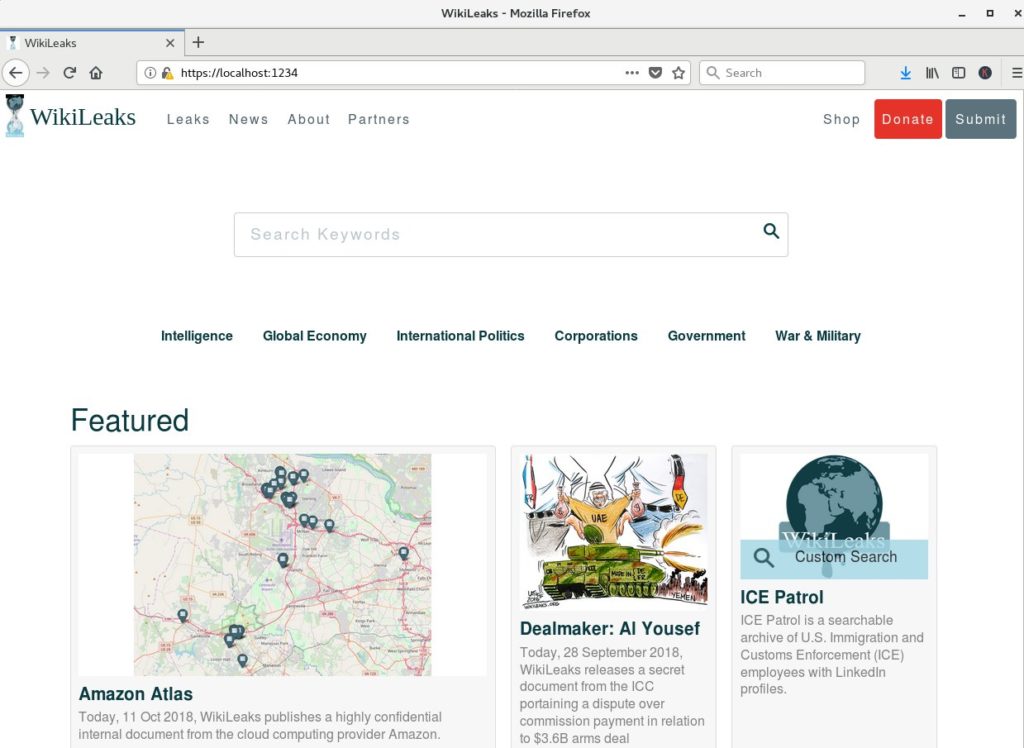Expand the page actions ellipsis menu

tap(632, 73)
